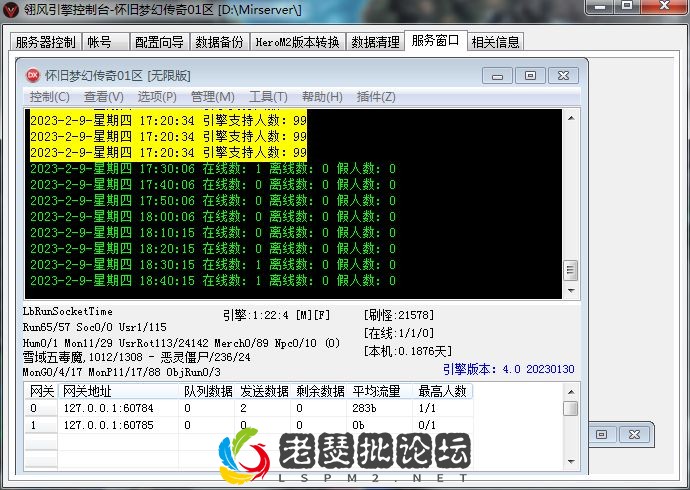Click the 17:30:06 在线数 log line
This screenshot has height=490, width=690.
213,169
